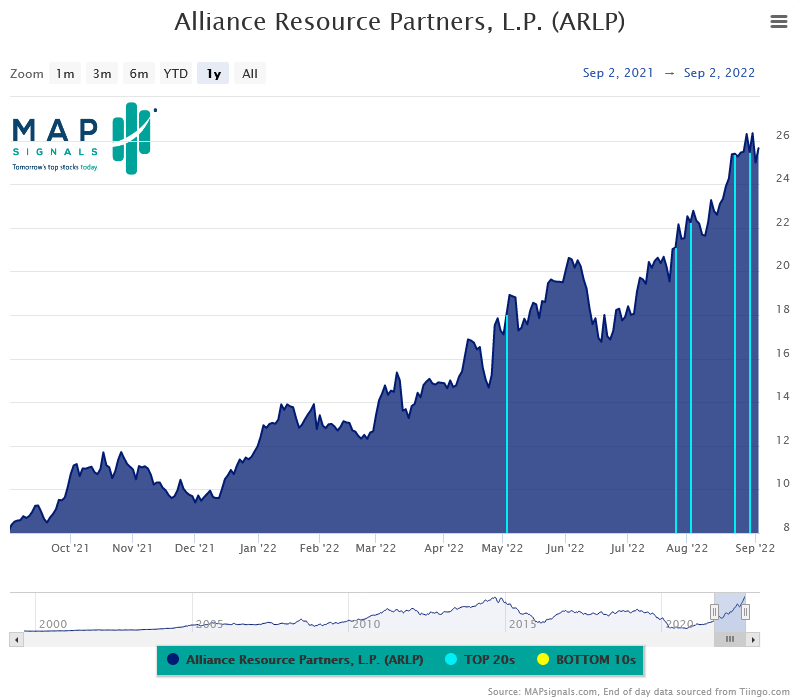Click the 2020 label in the navigator
Image resolution: width=800 pixels, height=700 pixels.
679,624
